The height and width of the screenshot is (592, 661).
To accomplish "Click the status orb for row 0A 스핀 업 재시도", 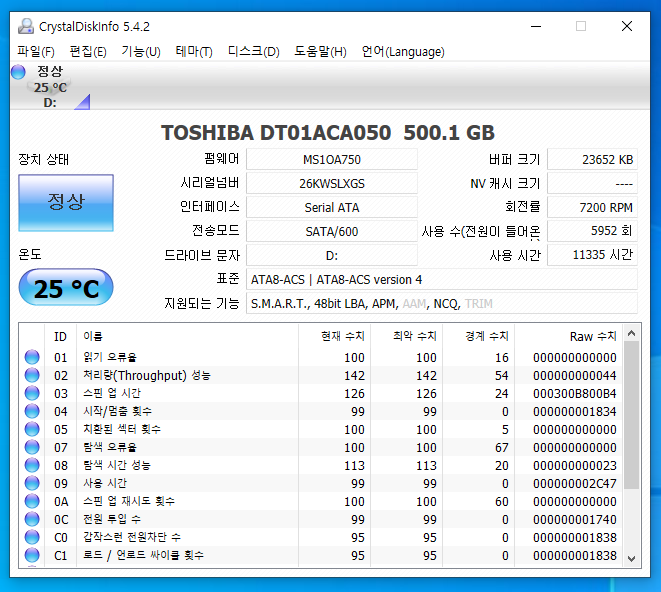I will 32,501.
